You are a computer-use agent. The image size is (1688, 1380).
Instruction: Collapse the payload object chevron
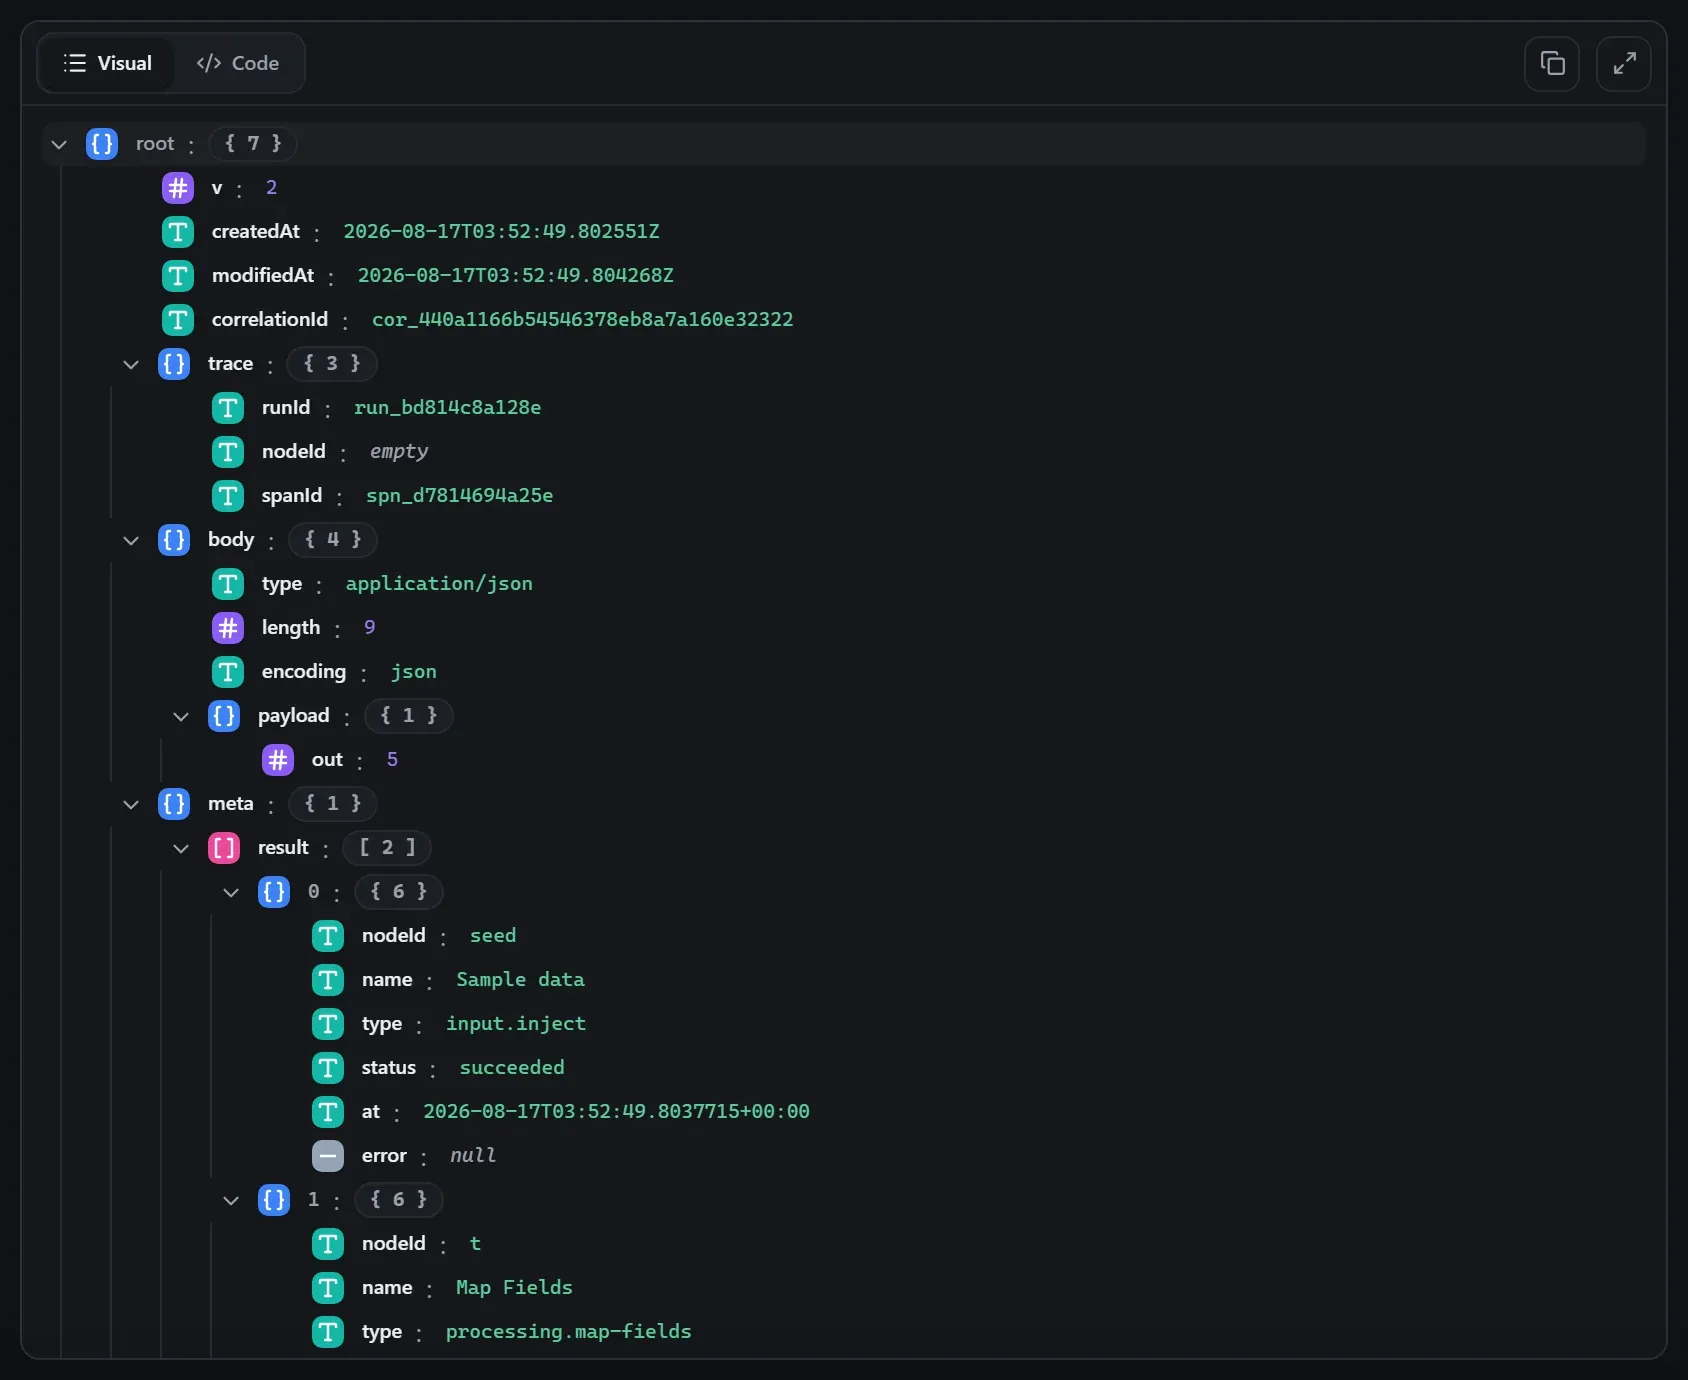[x=181, y=716]
